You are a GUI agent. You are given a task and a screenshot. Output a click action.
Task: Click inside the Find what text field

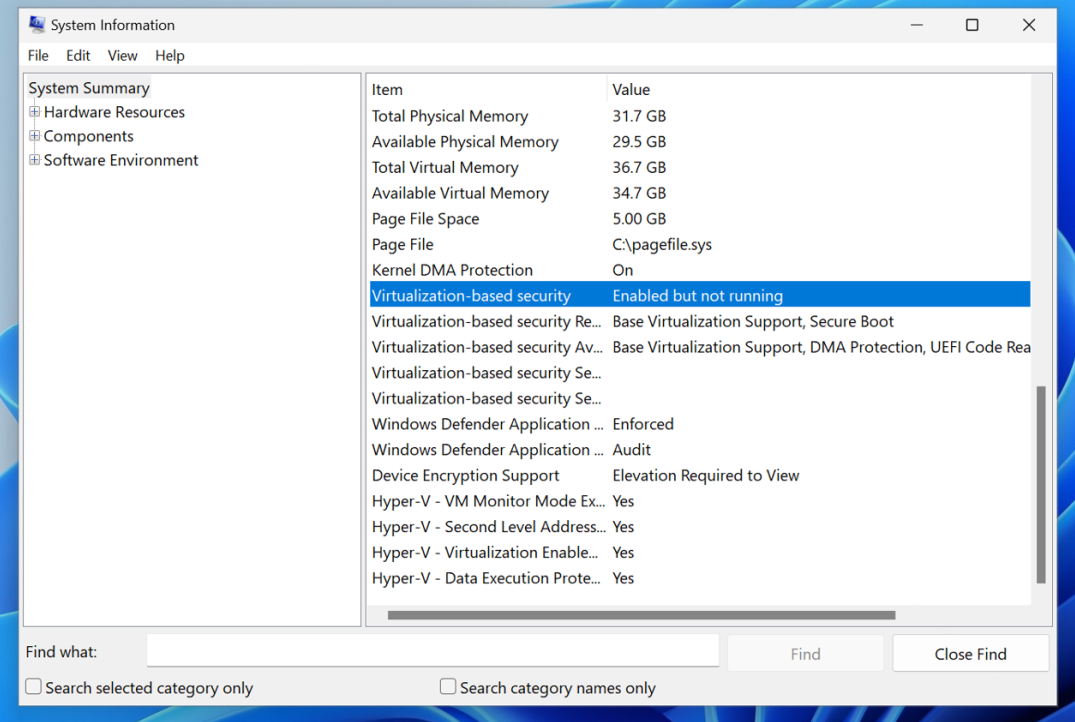pyautogui.click(x=432, y=652)
